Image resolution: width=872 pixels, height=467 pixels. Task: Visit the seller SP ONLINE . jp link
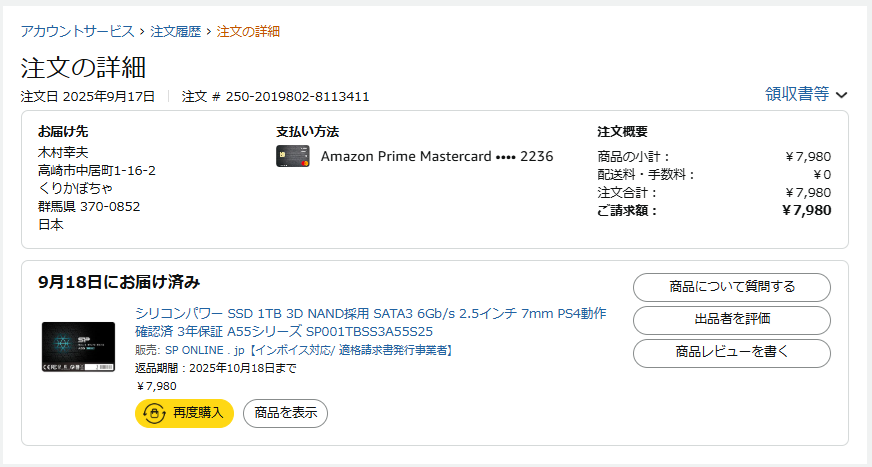click(x=205, y=350)
